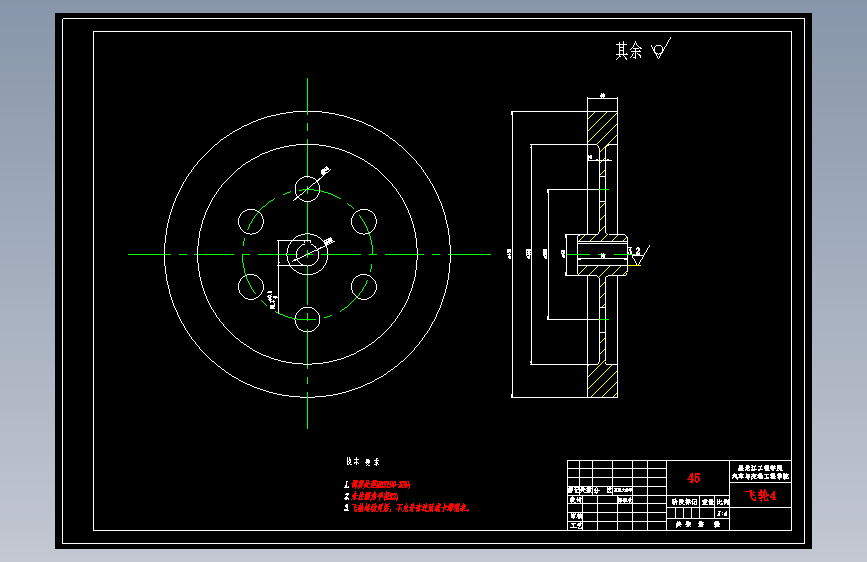Click the school name text in title block
The image size is (867, 562).
(760, 472)
